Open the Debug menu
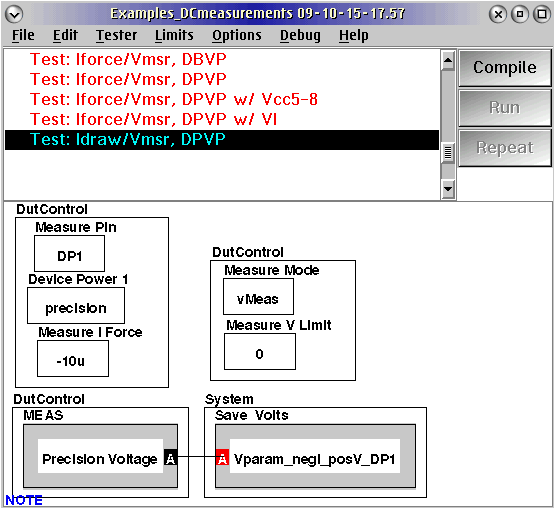The image size is (557, 510). [300, 35]
